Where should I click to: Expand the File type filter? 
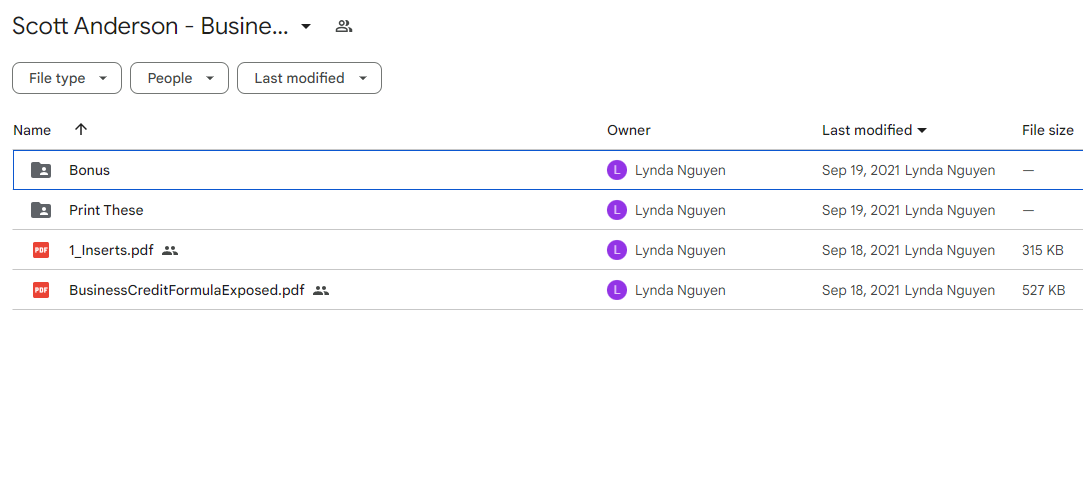tap(67, 78)
